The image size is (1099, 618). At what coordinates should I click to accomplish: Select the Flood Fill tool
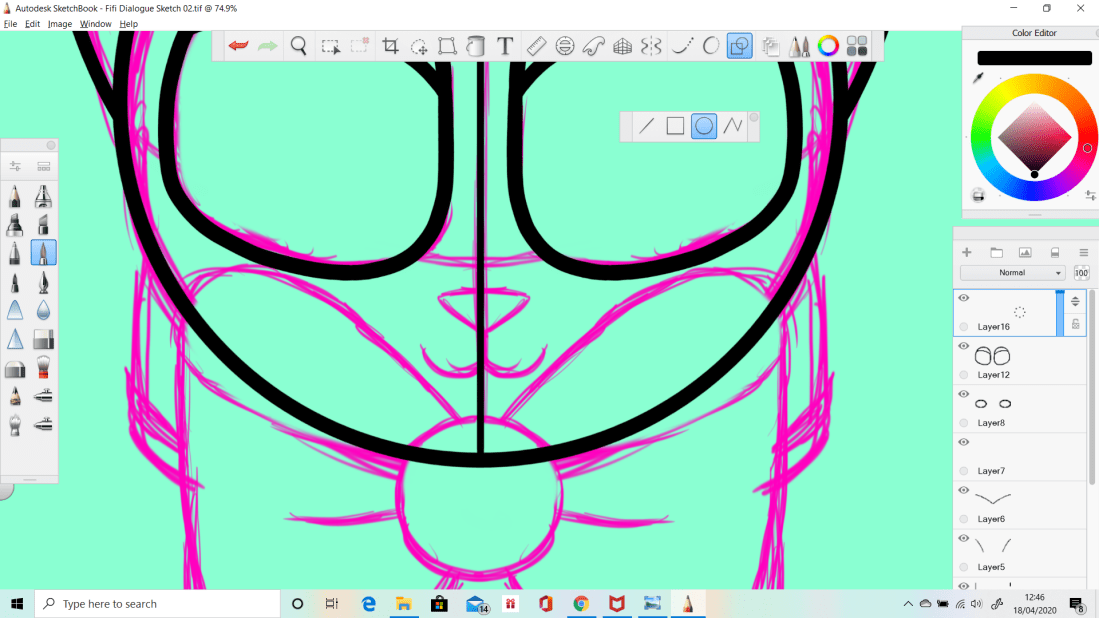click(476, 46)
